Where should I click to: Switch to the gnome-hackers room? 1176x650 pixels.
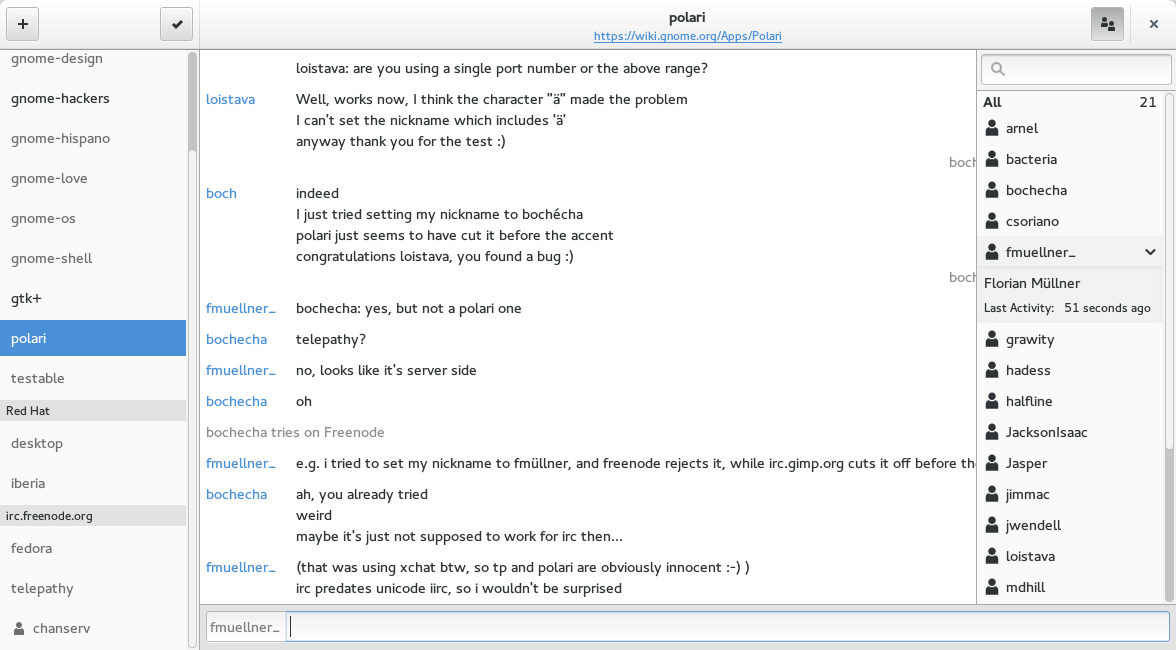click(x=93, y=98)
